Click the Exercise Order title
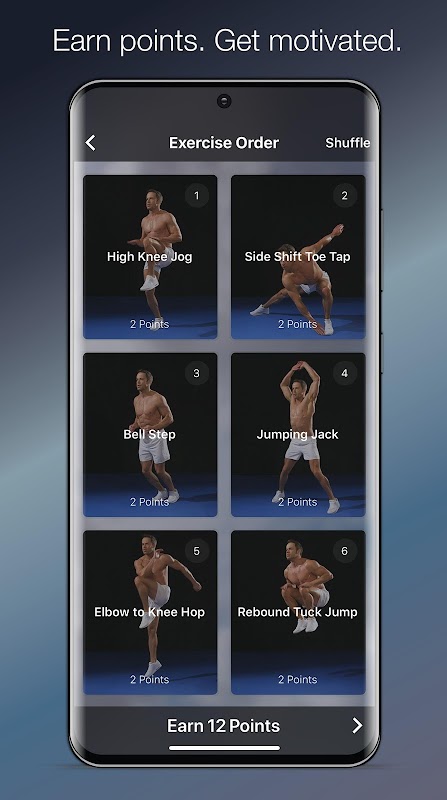447x800 pixels. pyautogui.click(x=224, y=143)
